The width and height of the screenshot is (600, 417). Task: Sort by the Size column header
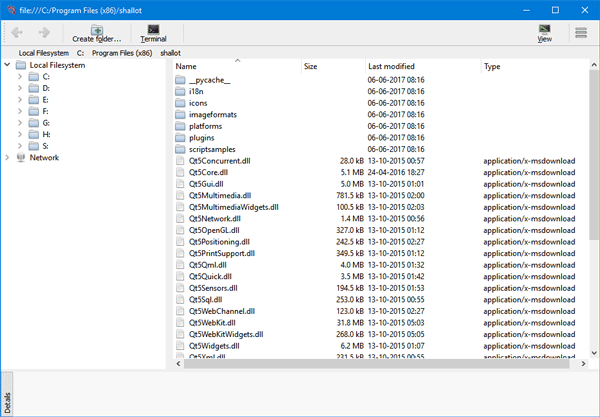click(x=311, y=66)
